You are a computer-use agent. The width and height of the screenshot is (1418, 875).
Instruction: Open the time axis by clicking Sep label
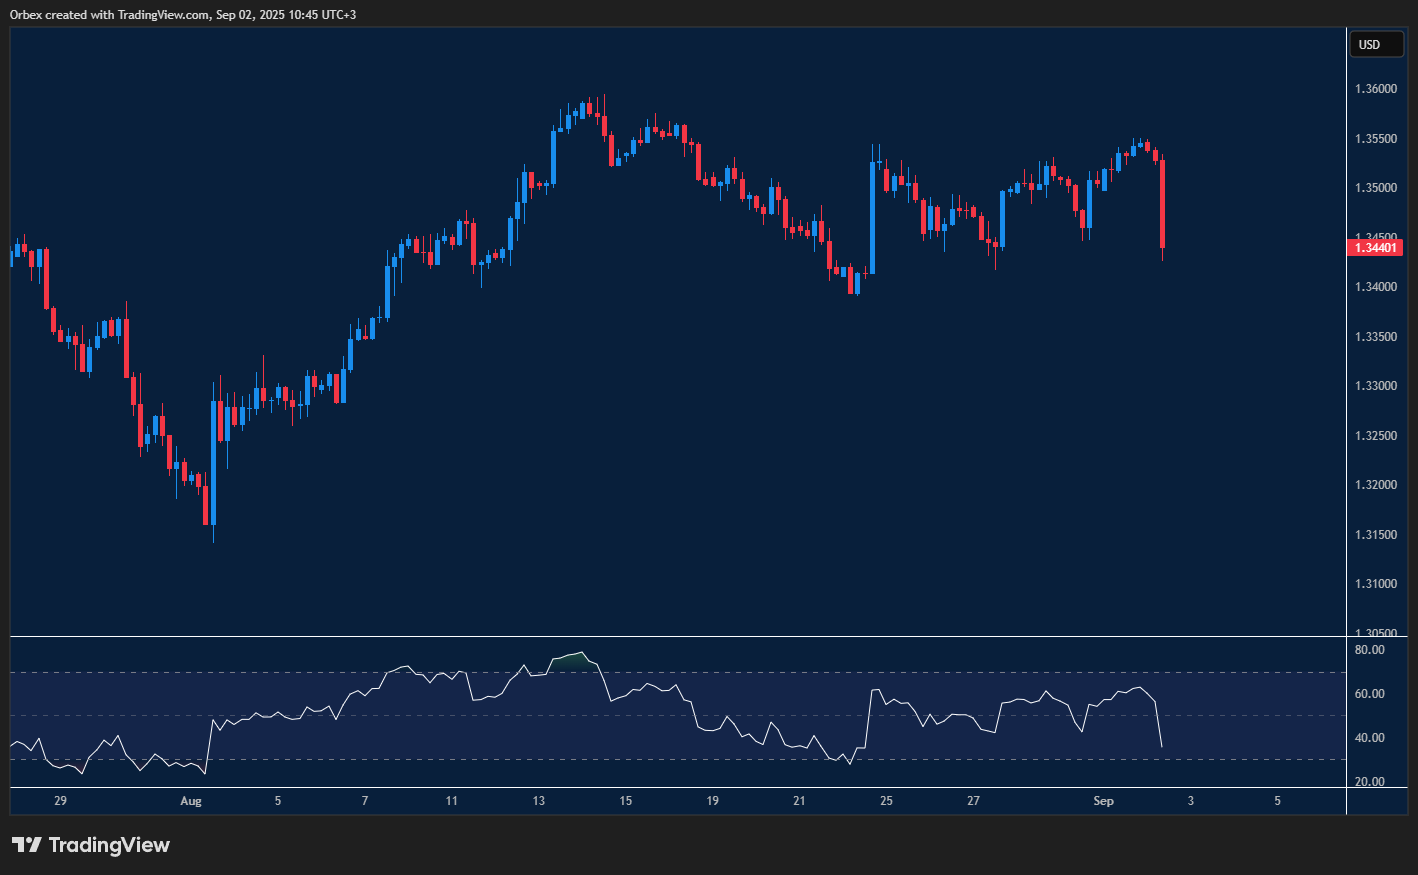tap(1103, 800)
